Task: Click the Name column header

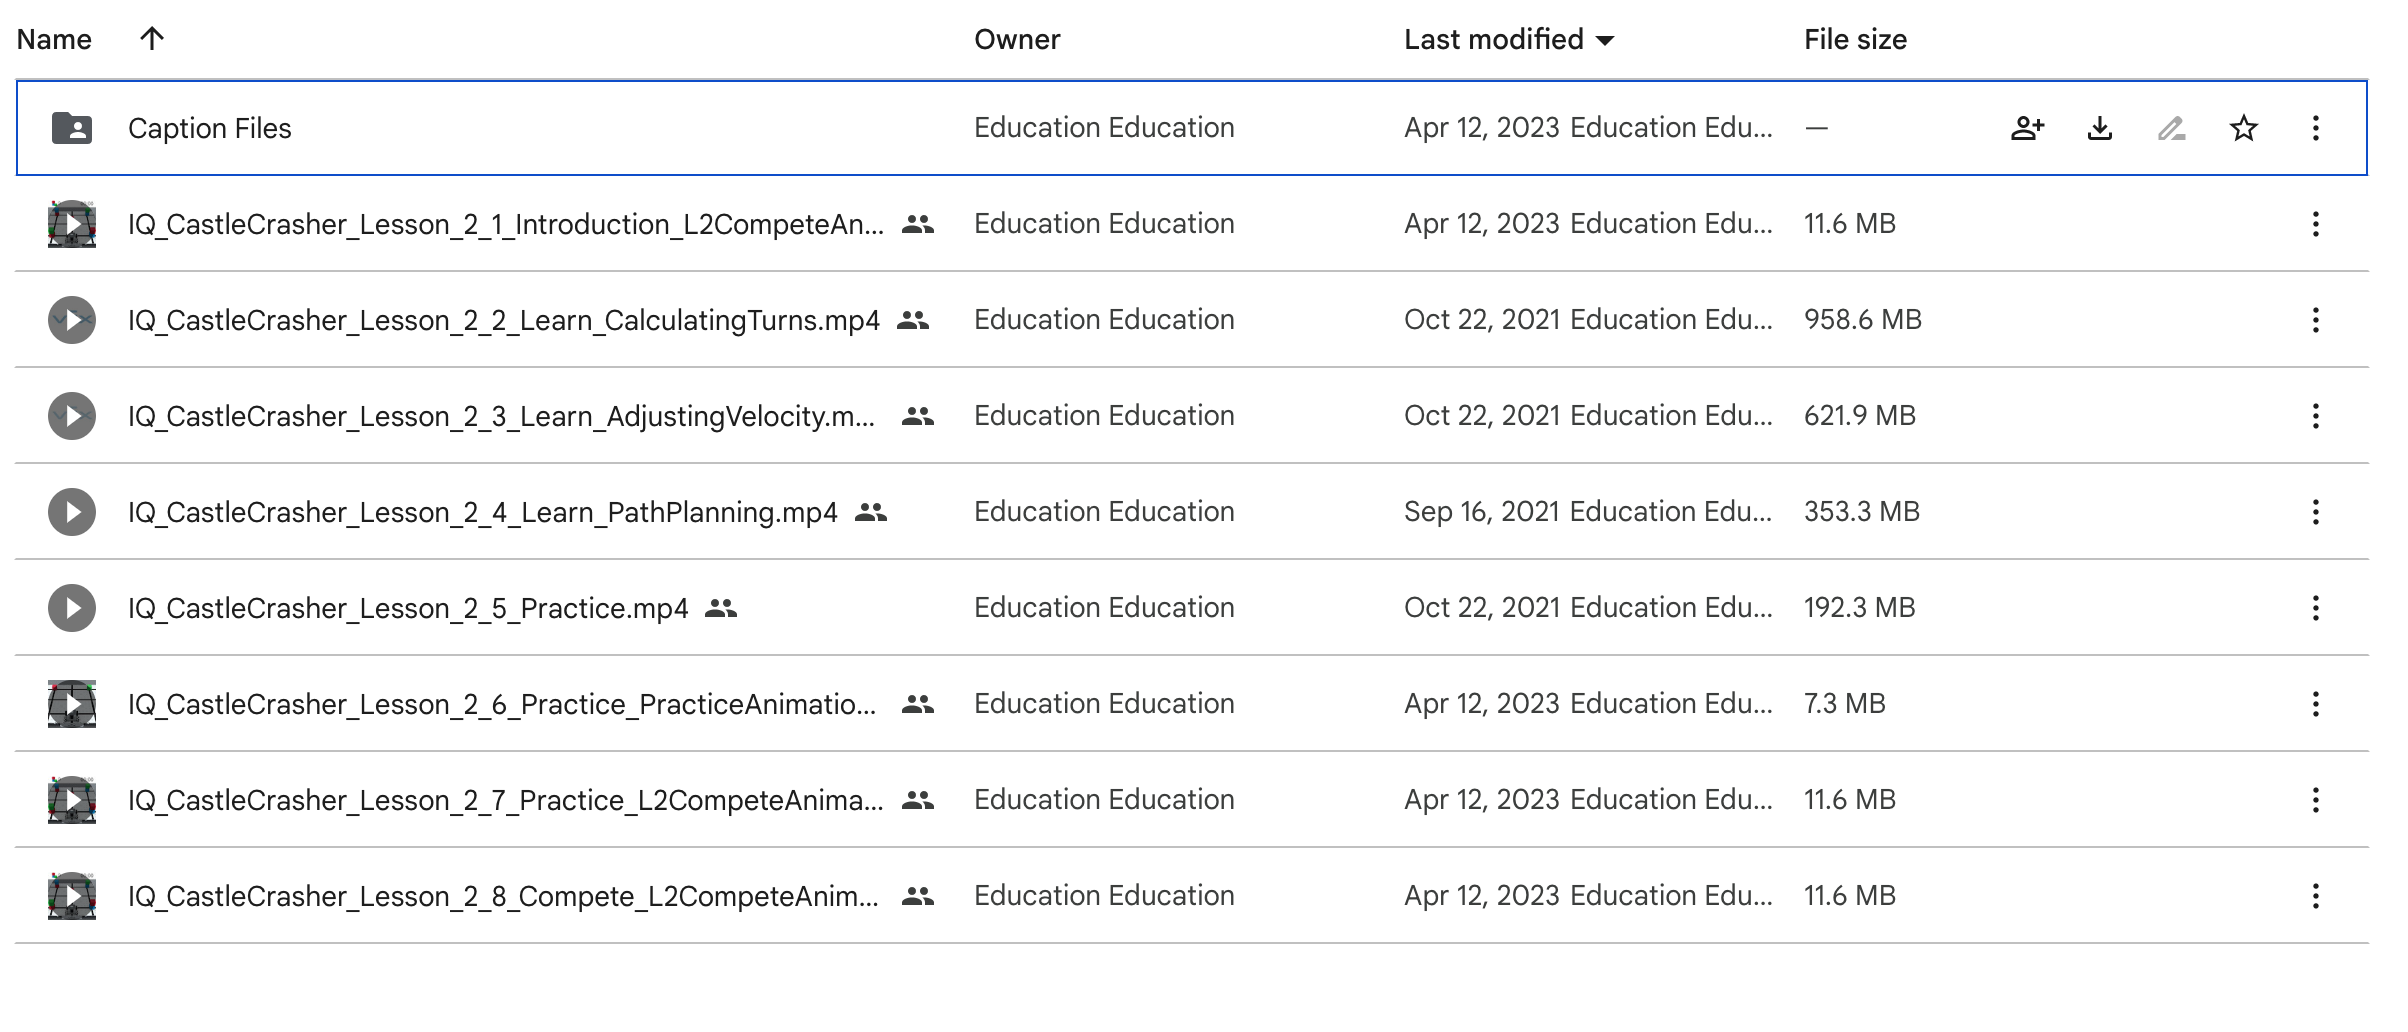Action: point(54,40)
